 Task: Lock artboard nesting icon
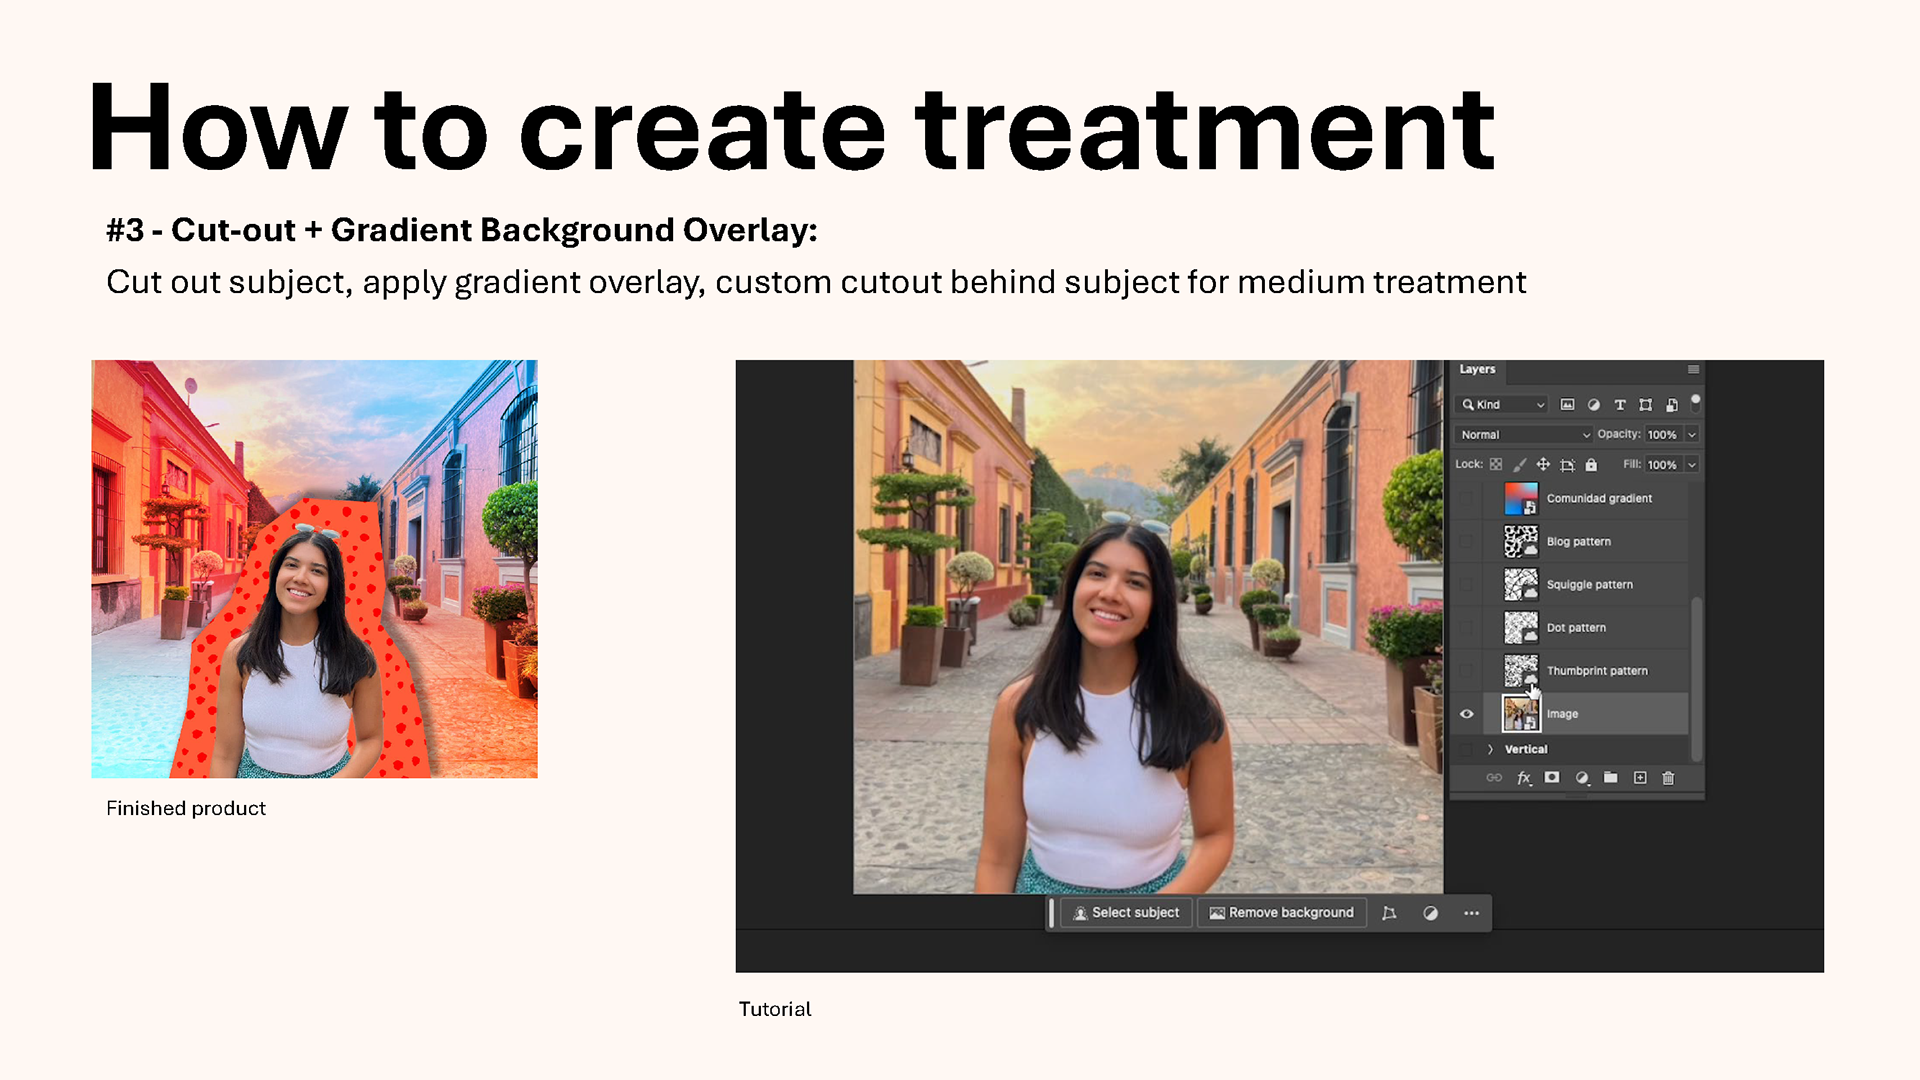[1567, 465]
